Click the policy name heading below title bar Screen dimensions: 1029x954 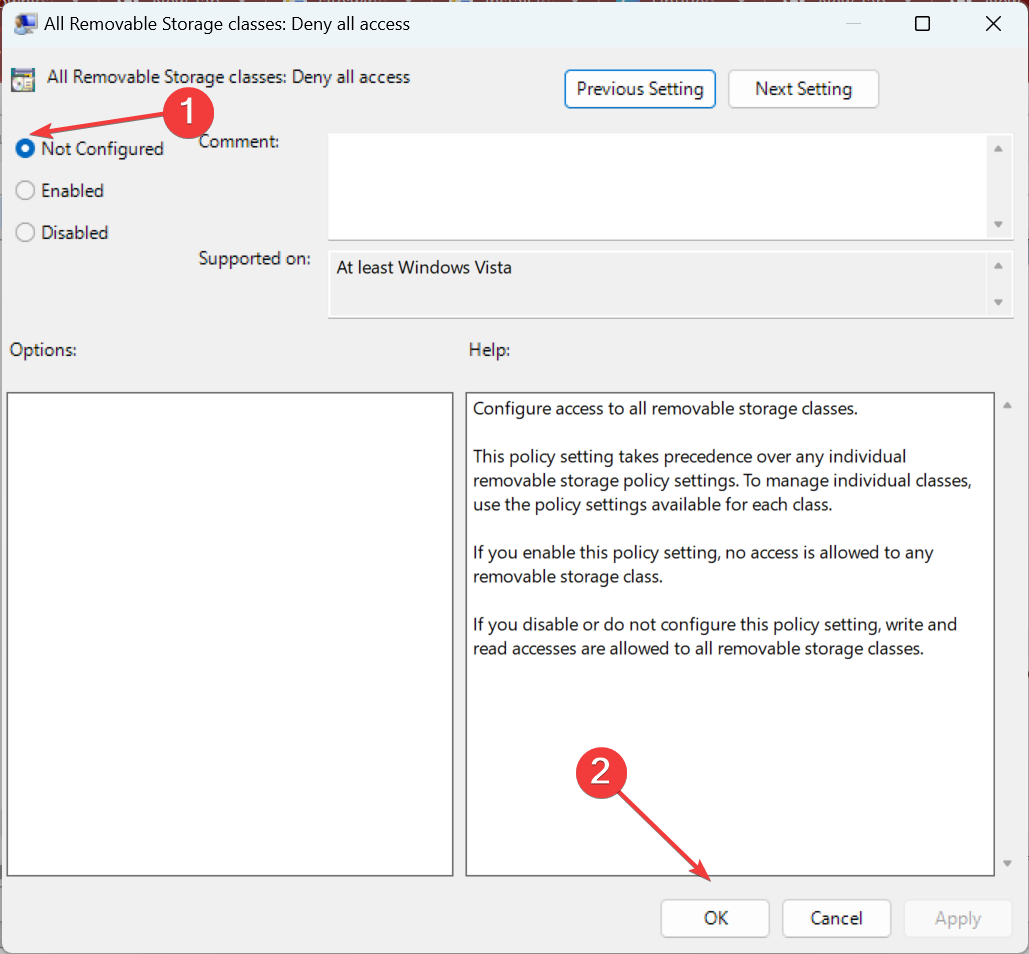point(228,77)
